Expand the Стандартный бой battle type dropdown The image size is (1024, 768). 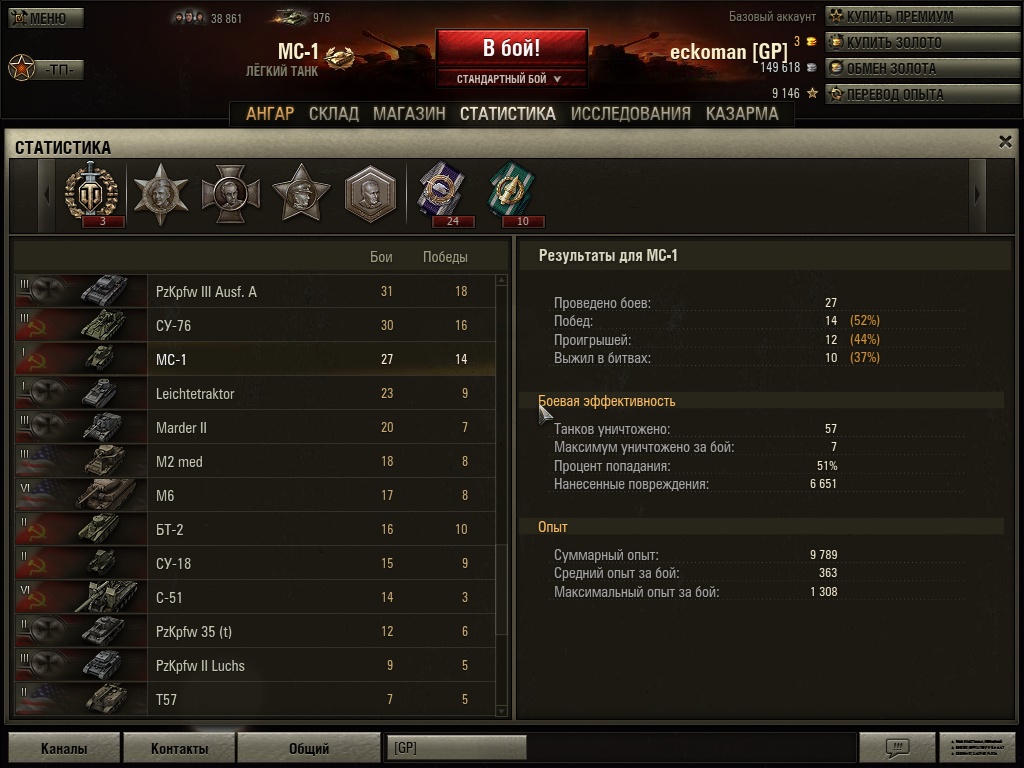pos(511,79)
